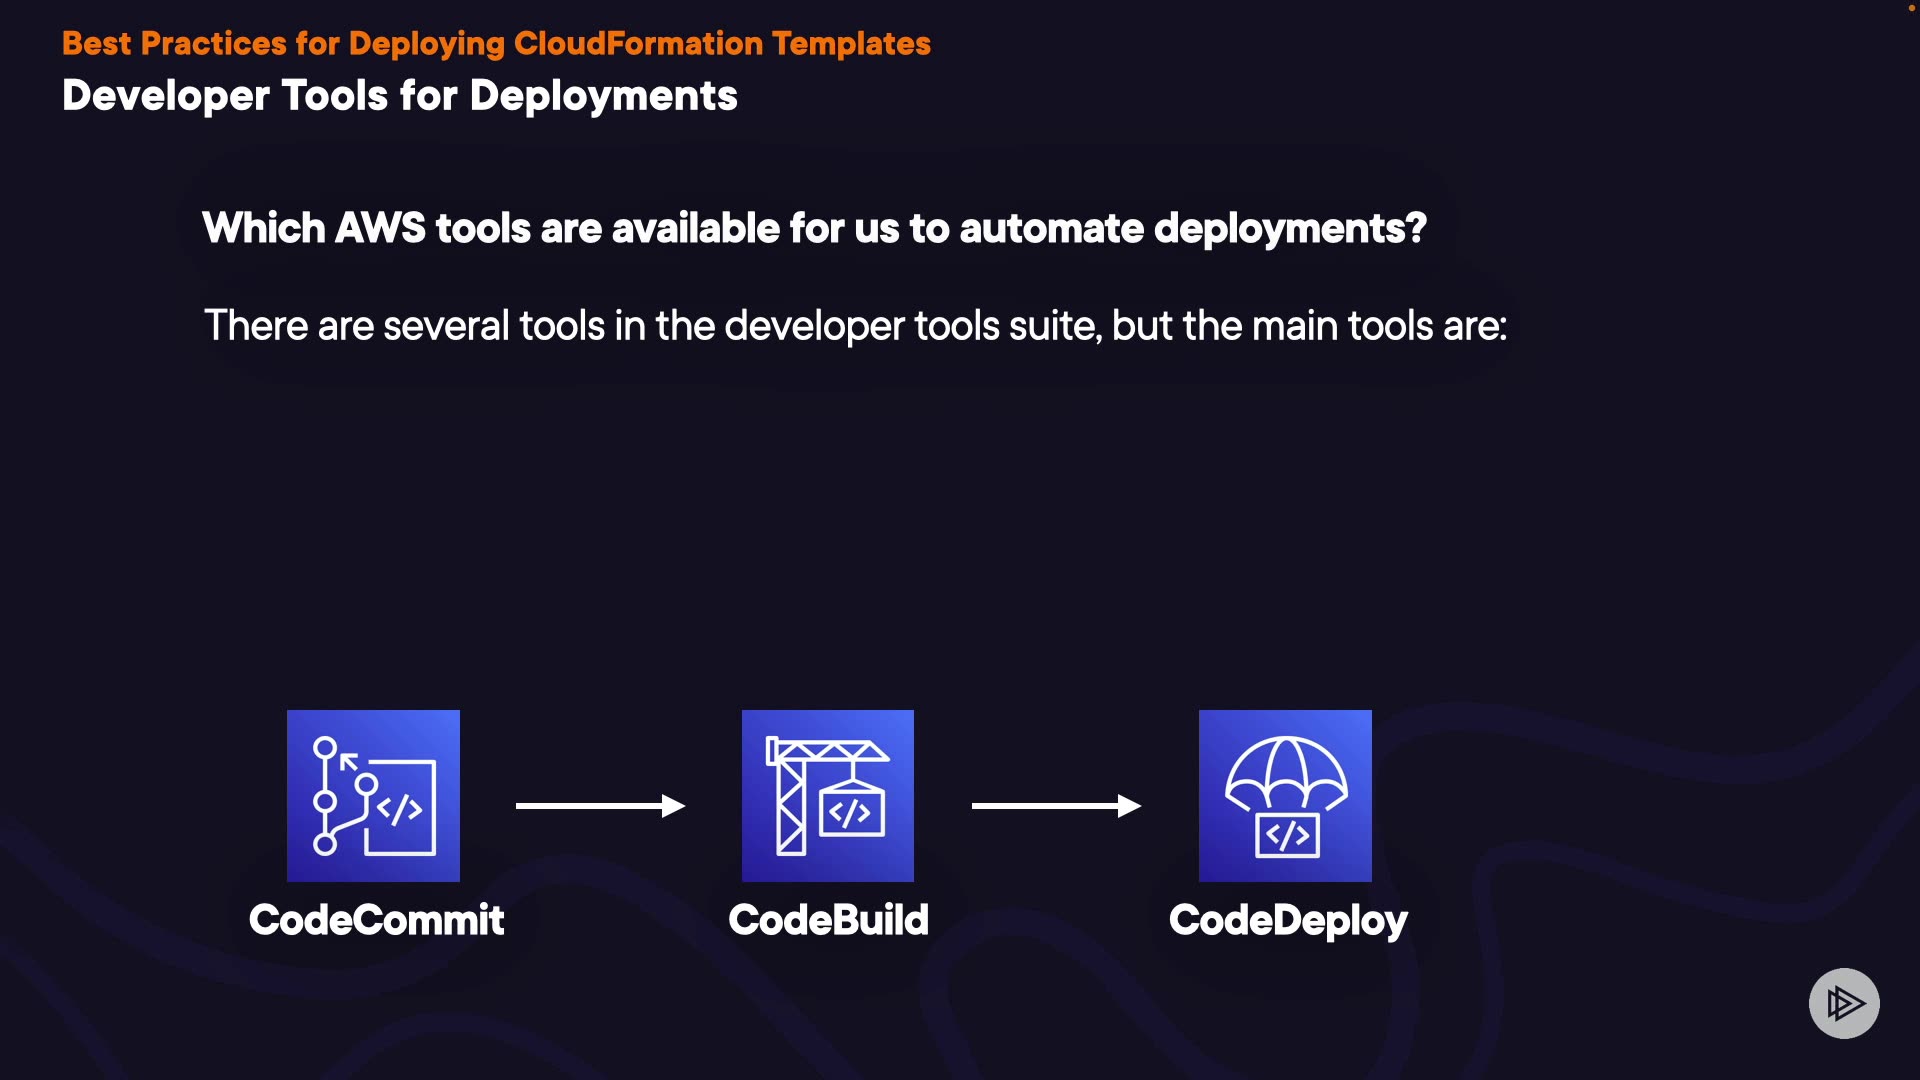Click the word AWS in the question
The width and height of the screenshot is (1920, 1080).
coord(380,228)
